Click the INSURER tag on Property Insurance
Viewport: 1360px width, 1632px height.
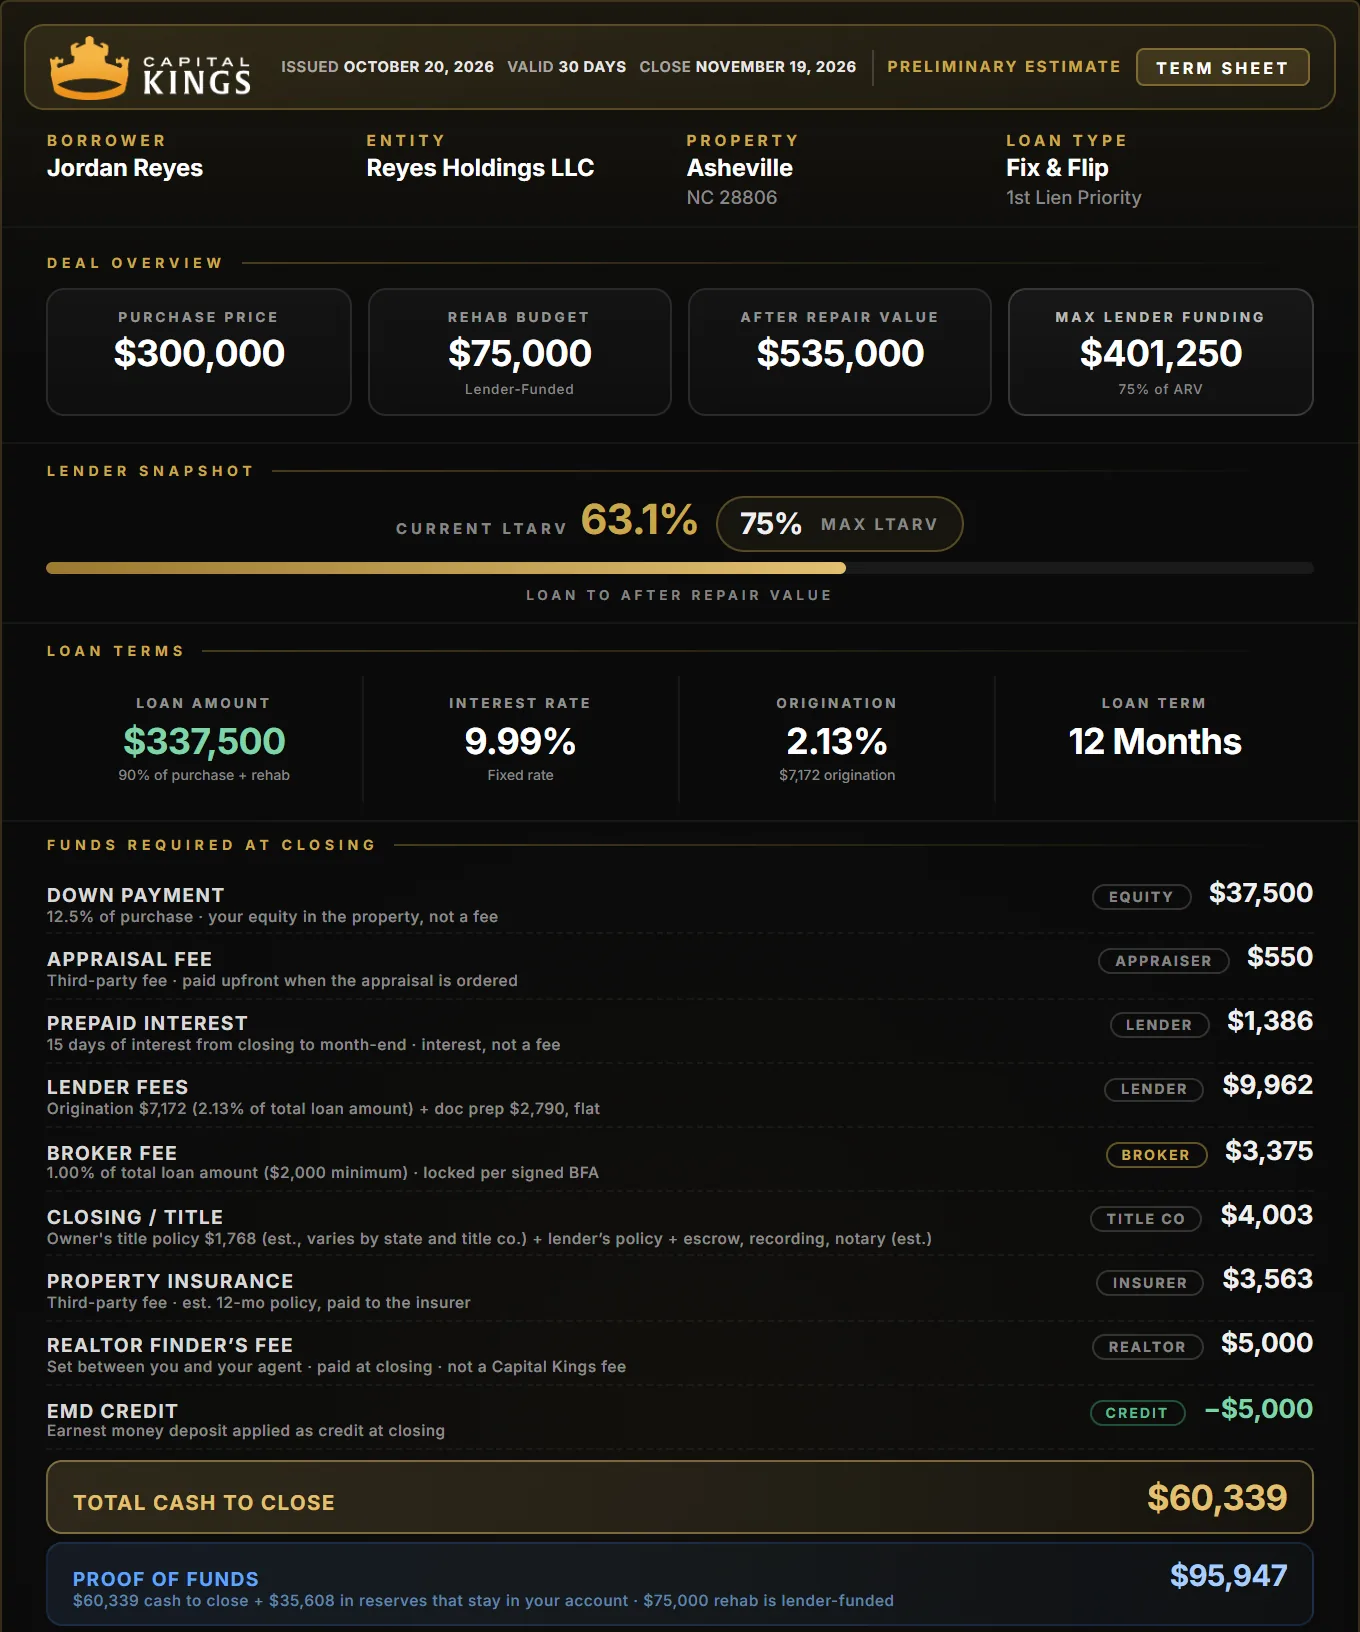coord(1150,1283)
